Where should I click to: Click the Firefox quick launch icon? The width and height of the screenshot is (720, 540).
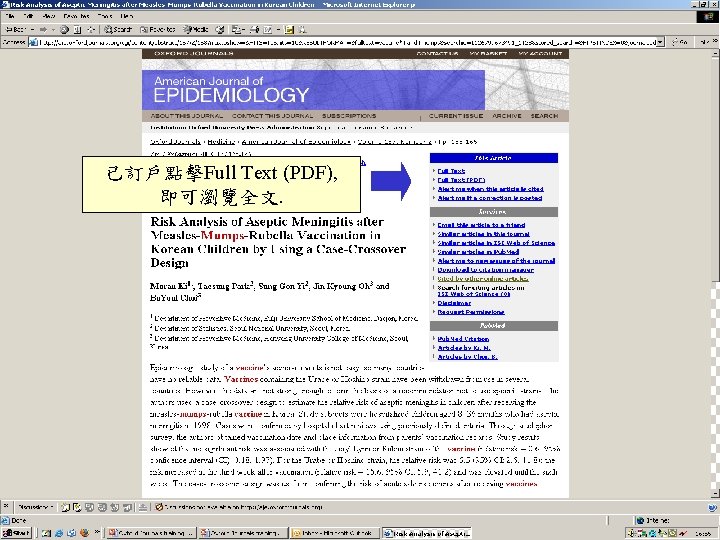[x=84, y=533]
